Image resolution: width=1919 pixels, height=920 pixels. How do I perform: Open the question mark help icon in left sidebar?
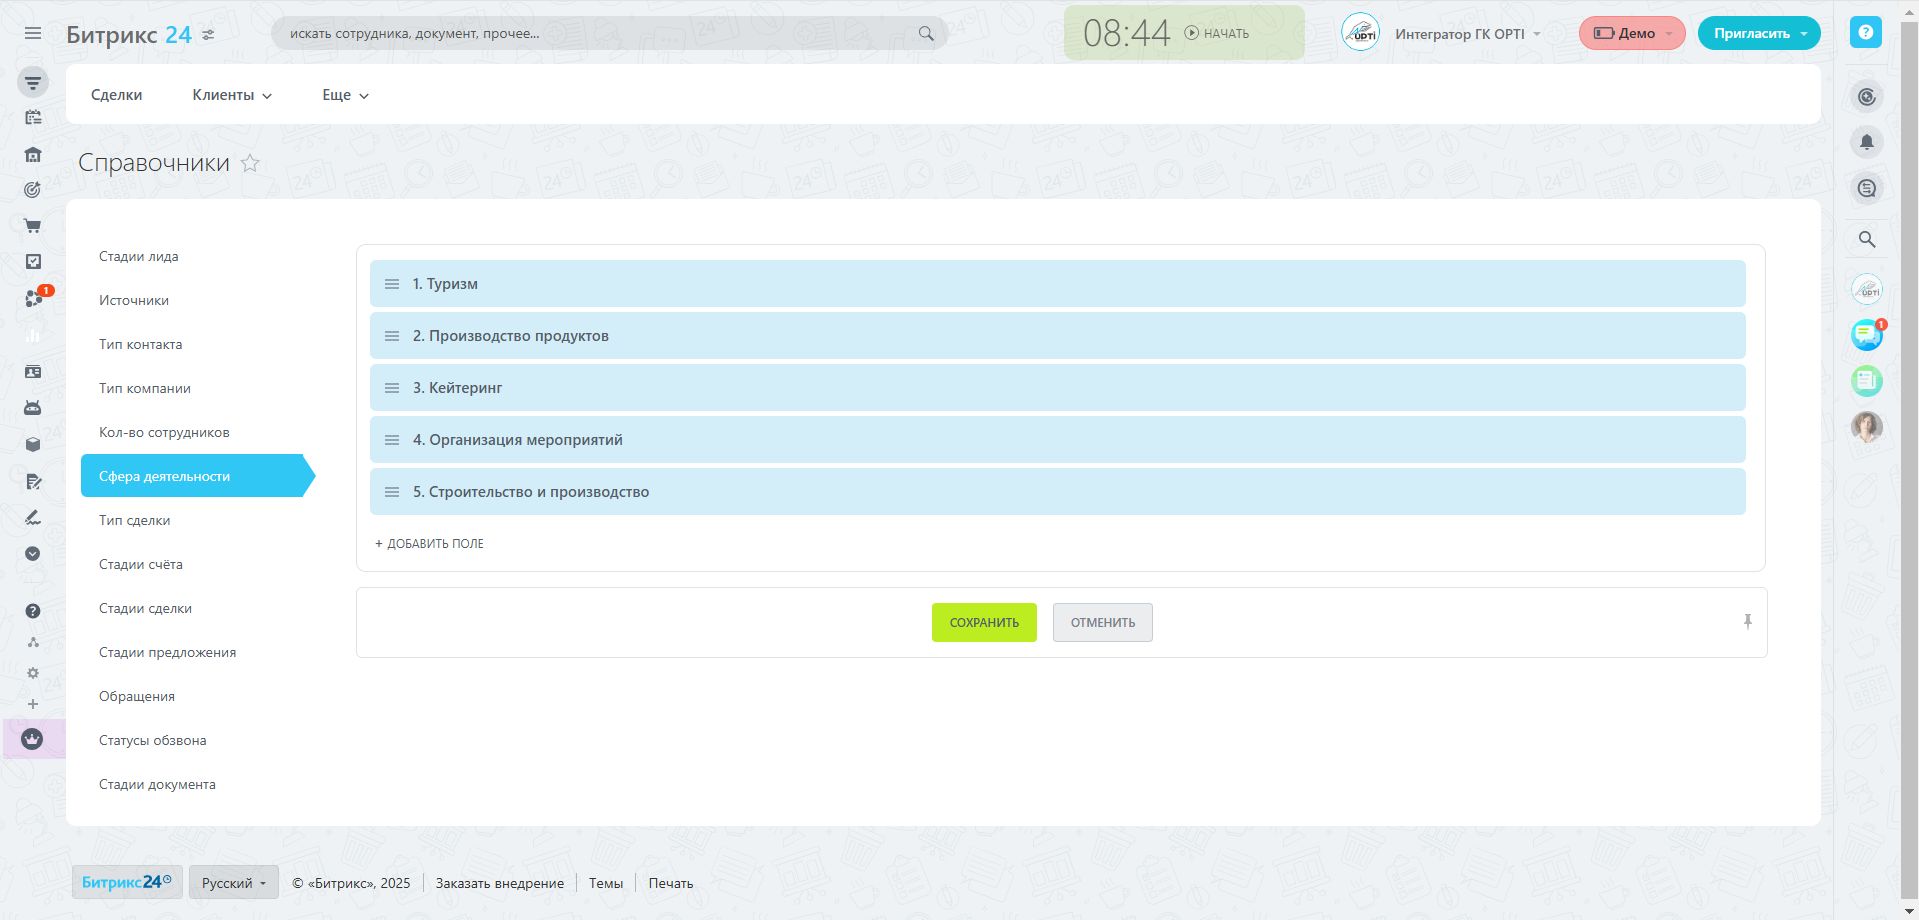(x=33, y=611)
